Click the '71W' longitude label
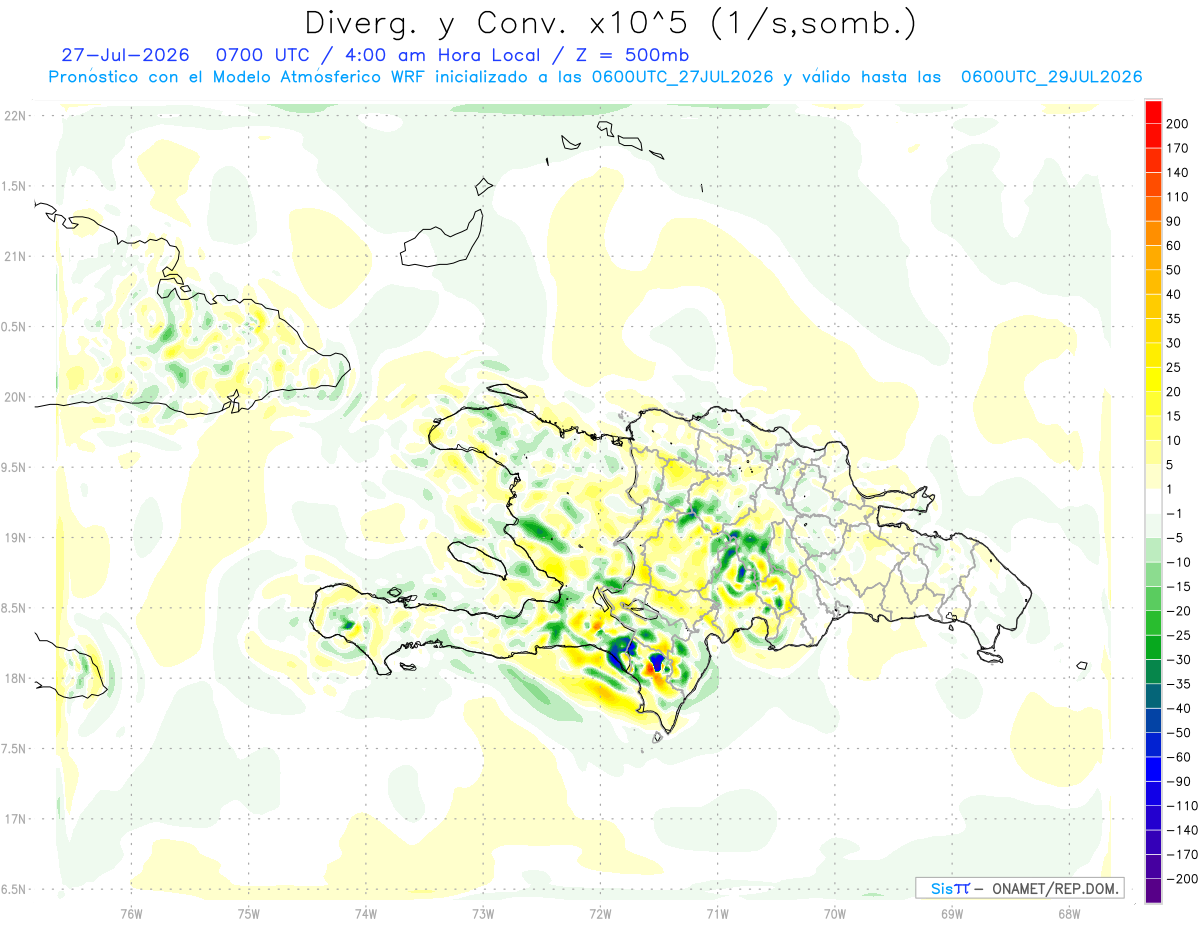The width and height of the screenshot is (1200, 927). click(717, 912)
